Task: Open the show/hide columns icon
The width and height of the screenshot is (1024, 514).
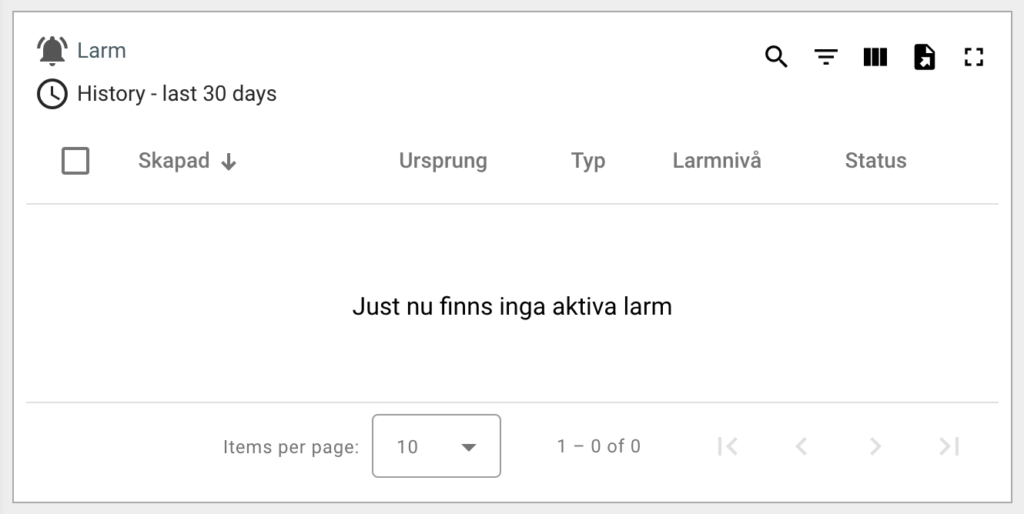Action: [x=875, y=57]
